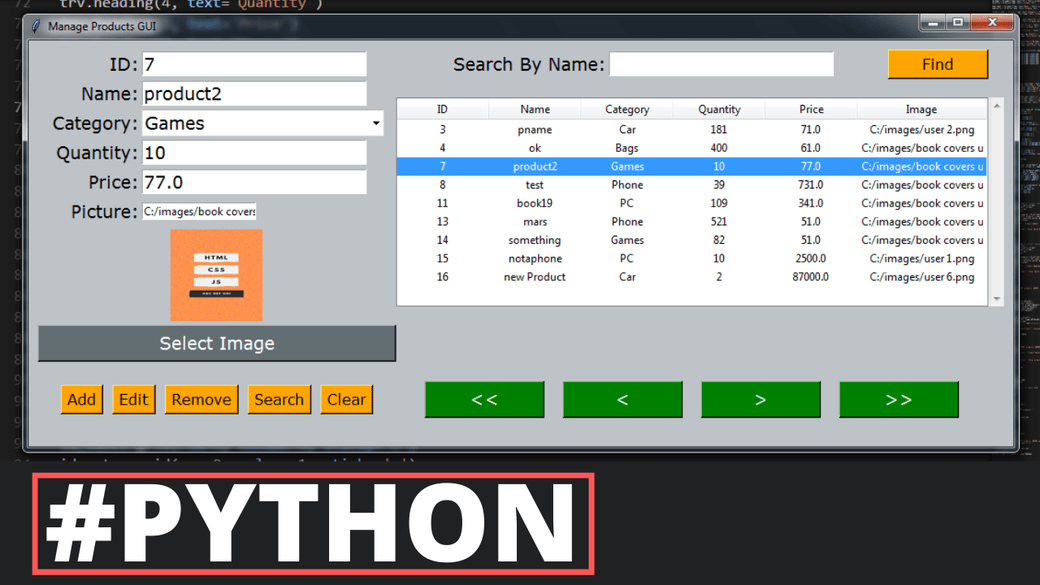The image size is (1040, 585).
Task: Select the product image thumbnail preview
Action: point(216,273)
